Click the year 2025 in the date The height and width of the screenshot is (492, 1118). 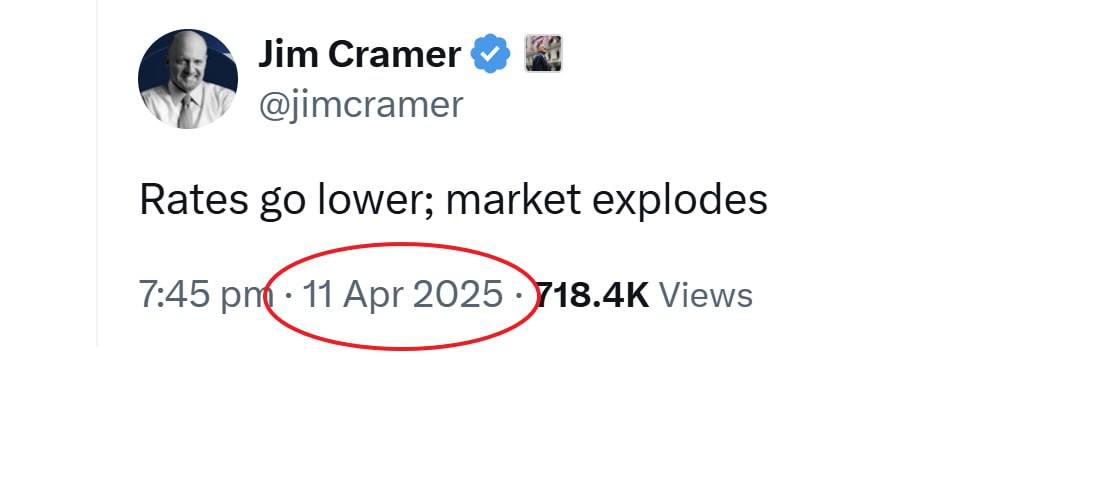click(x=458, y=294)
